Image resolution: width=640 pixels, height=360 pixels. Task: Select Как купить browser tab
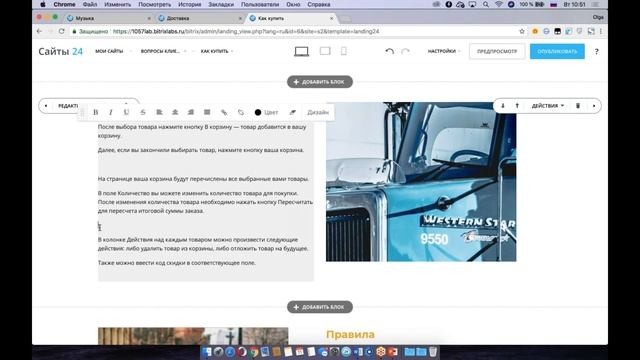292,18
